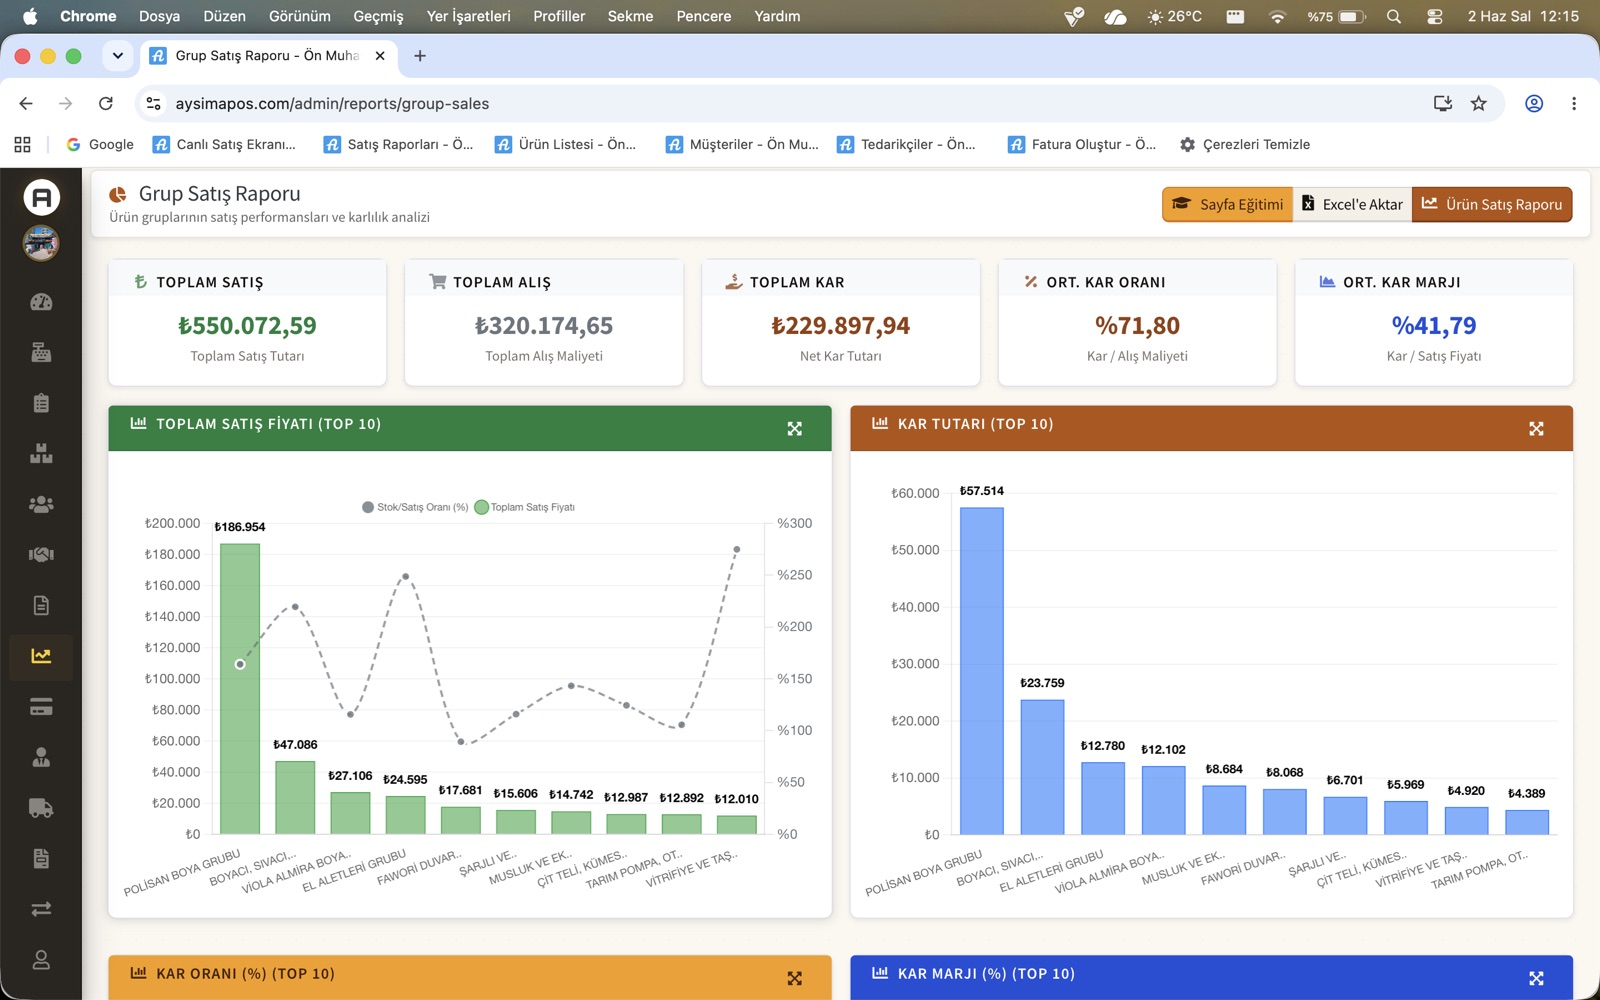Screen dimensions: 1600x1000
Task: Open the cash register sidebar icon
Action: [x=41, y=352]
